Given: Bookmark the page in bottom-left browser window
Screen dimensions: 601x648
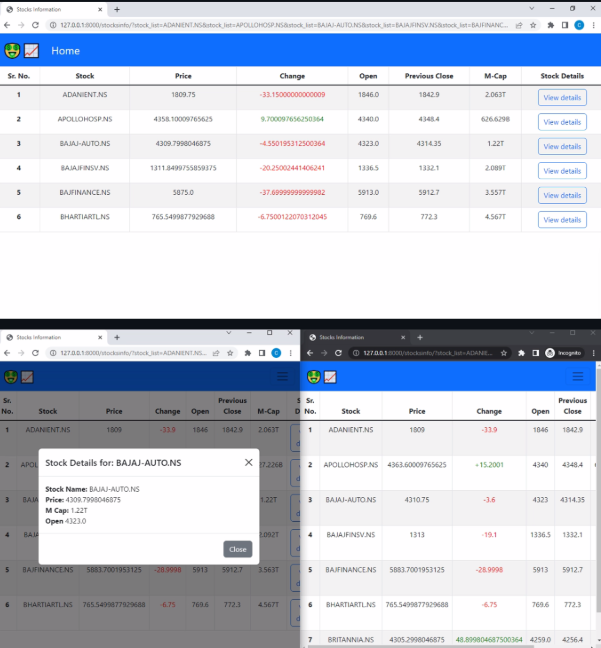Looking at the screenshot, I should [230, 353].
